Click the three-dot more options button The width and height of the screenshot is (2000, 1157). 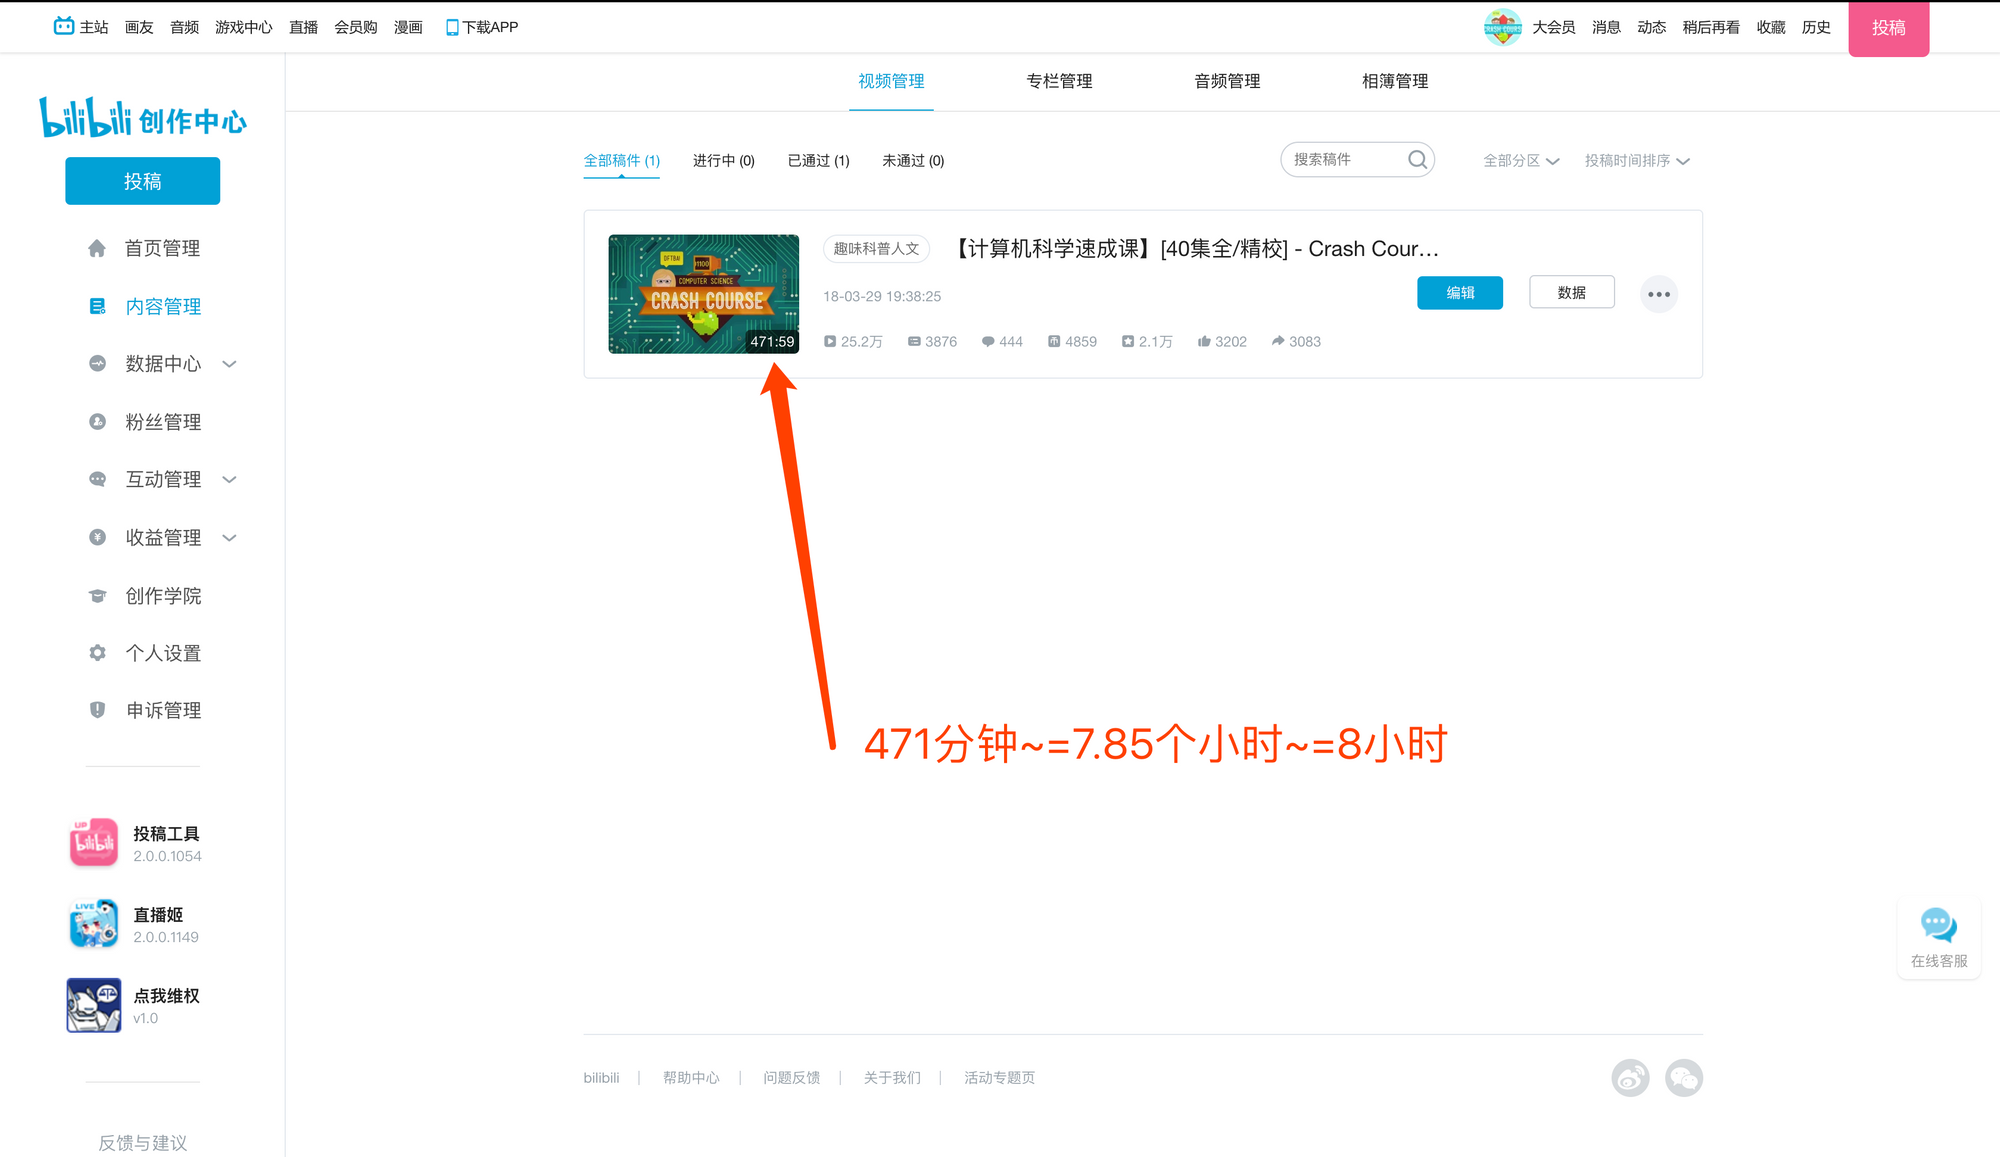tap(1659, 294)
